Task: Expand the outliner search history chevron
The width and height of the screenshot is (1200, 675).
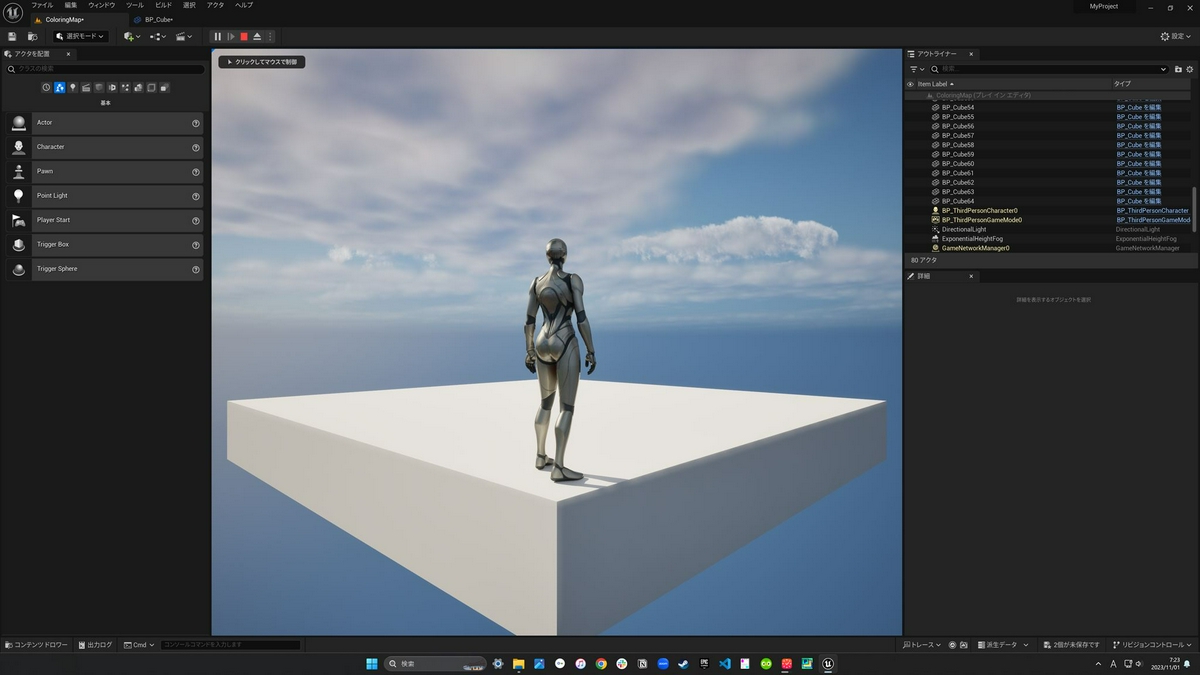Action: pos(1164,69)
